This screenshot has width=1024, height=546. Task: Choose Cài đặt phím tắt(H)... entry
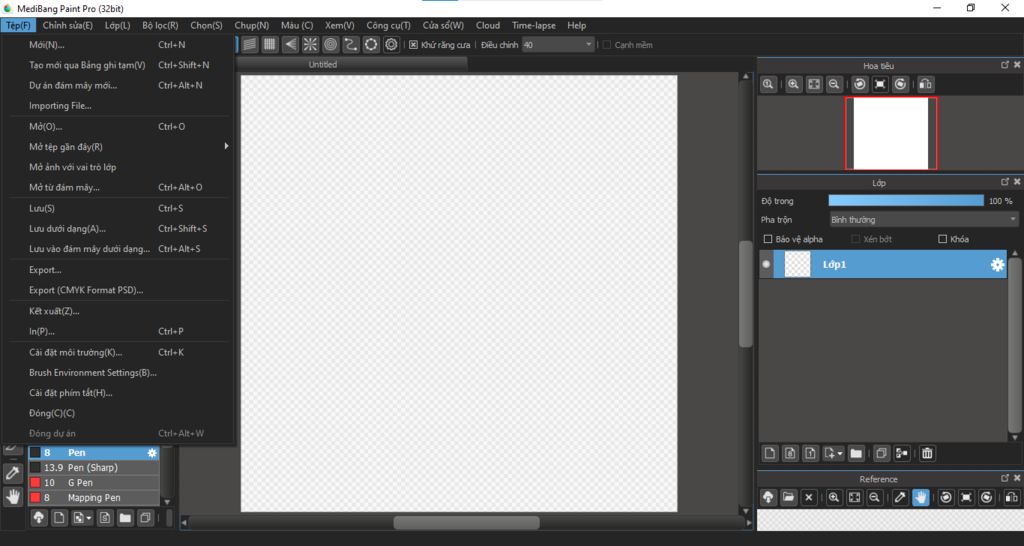click(x=120, y=393)
